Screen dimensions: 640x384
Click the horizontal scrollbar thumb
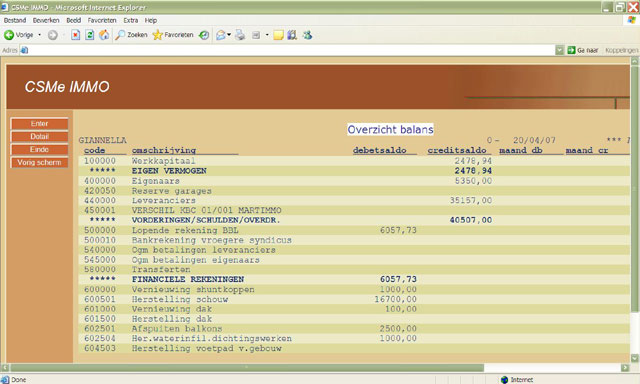(247, 368)
